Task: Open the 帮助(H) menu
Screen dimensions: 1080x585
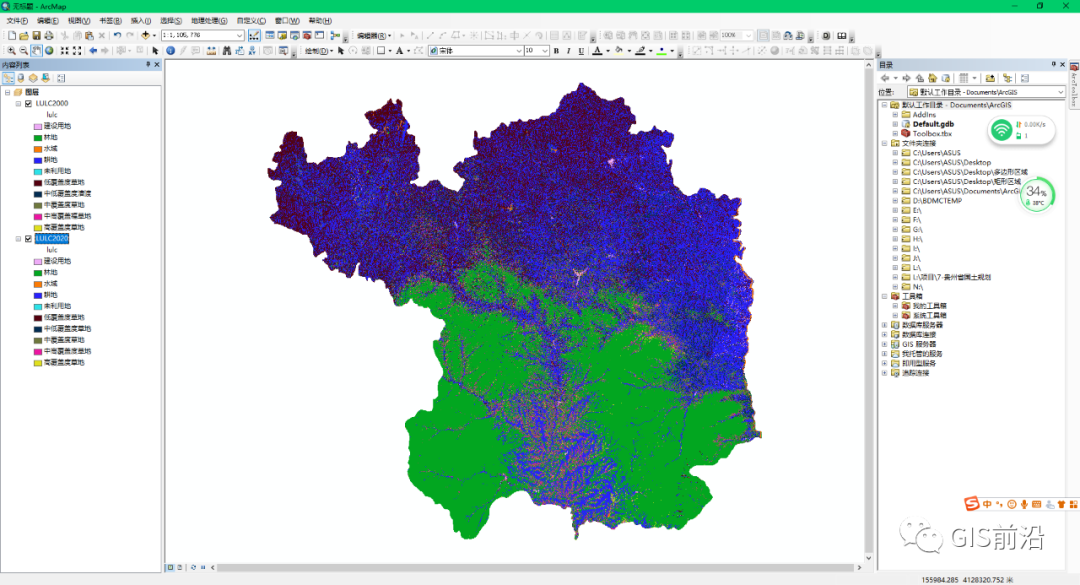Action: click(320, 21)
